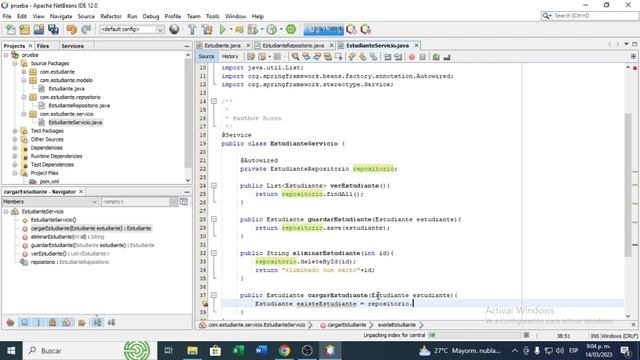Click the Last Edit icon in editor toolbar
Image resolution: width=640 pixels, height=360 pixels.
[251, 57]
